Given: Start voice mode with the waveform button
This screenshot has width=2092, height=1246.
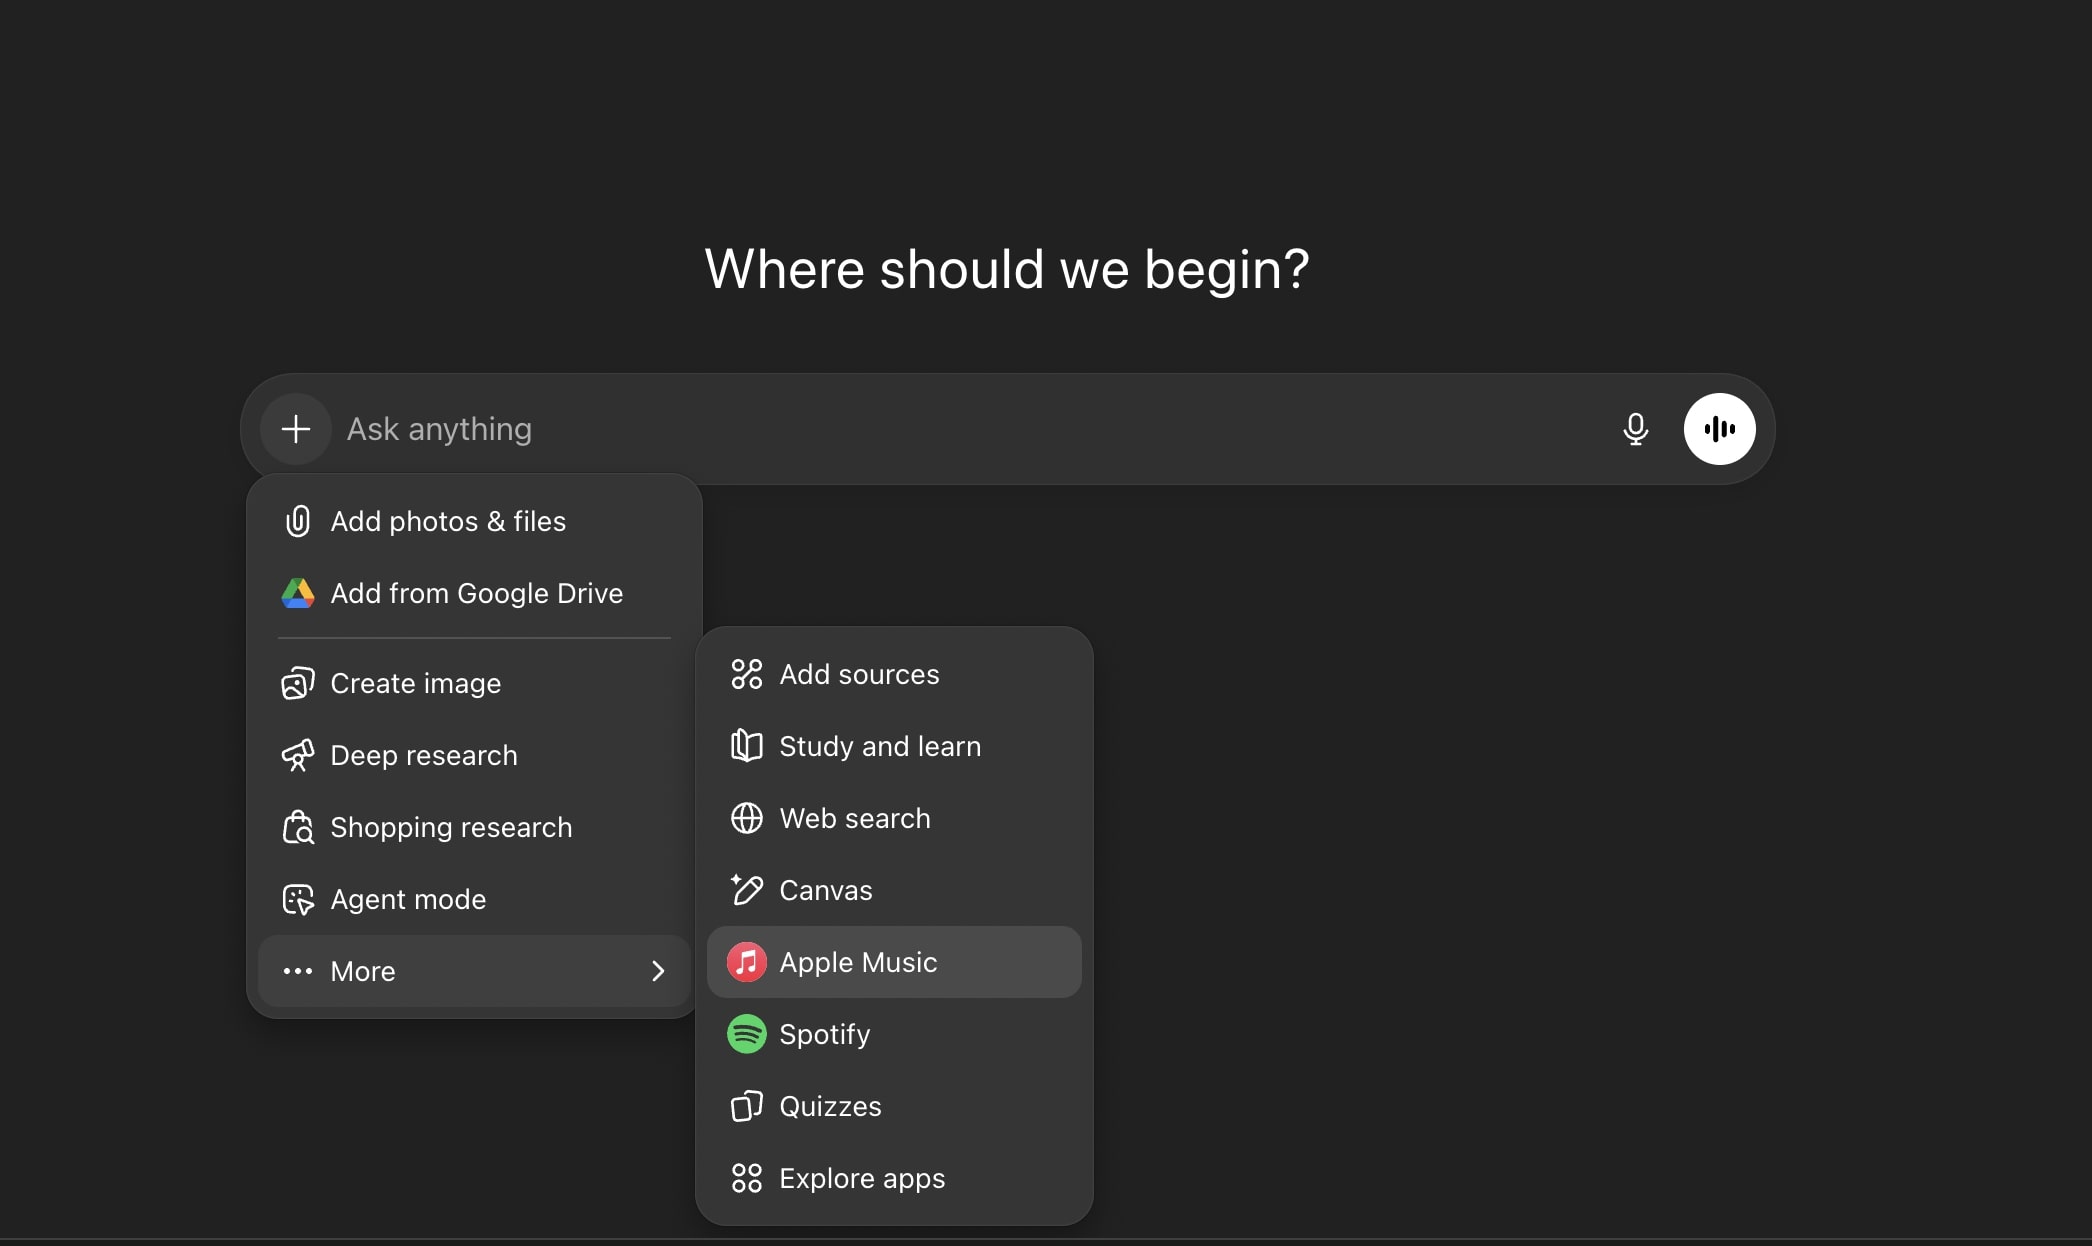Looking at the screenshot, I should (x=1719, y=428).
